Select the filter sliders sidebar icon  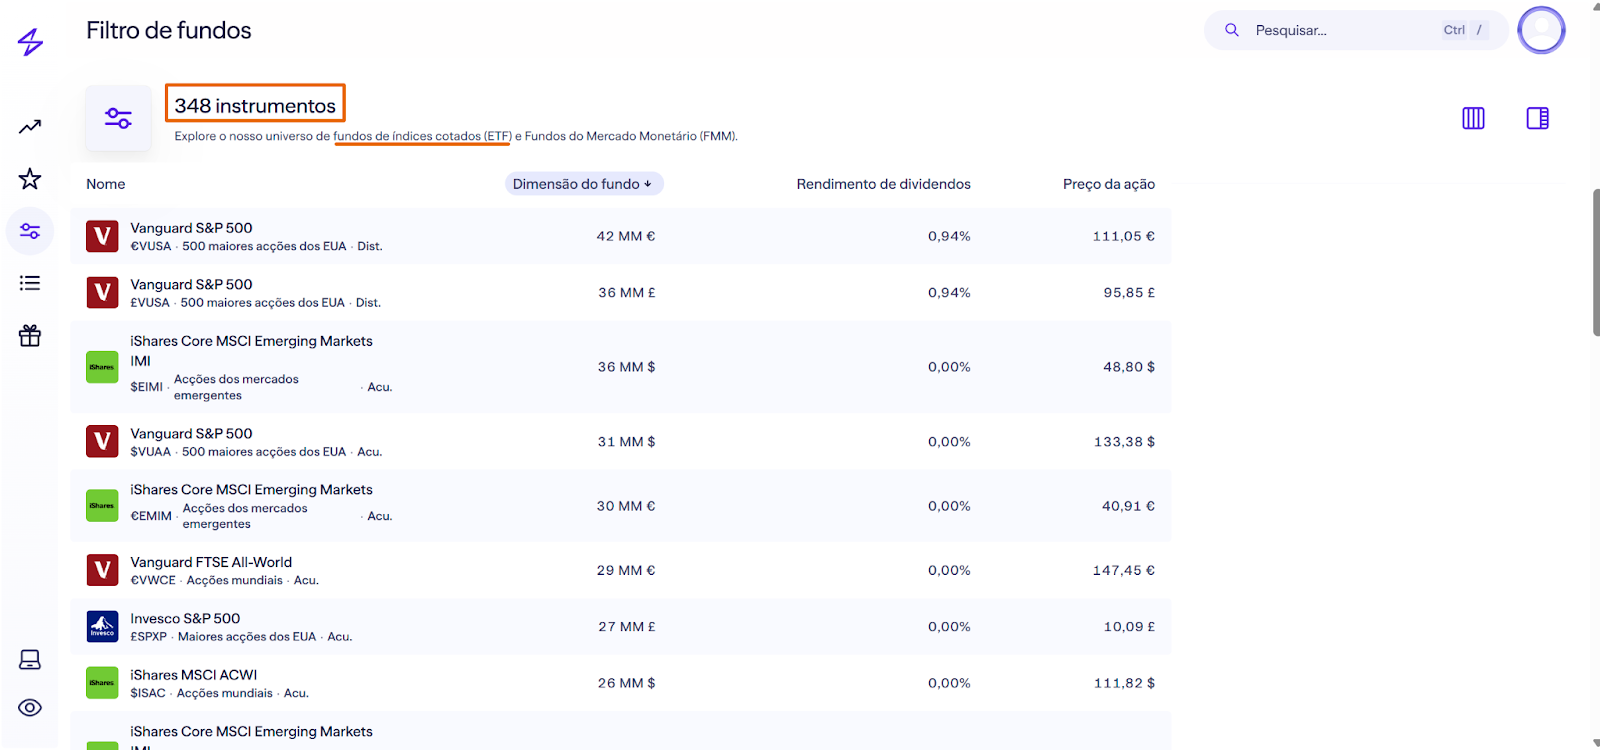(30, 231)
